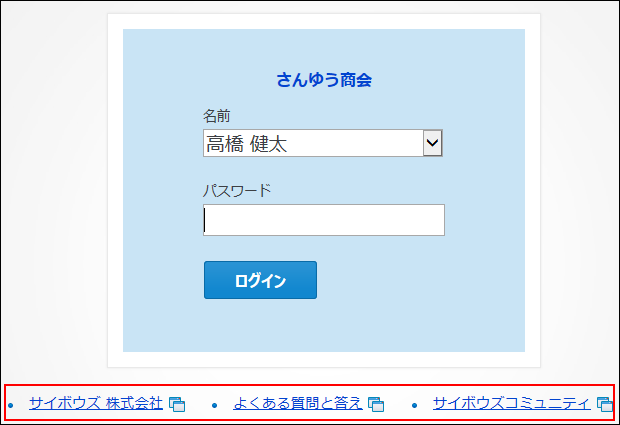This screenshot has height=425, width=620.
Task: Click the パスワード input field
Action: click(x=324, y=220)
